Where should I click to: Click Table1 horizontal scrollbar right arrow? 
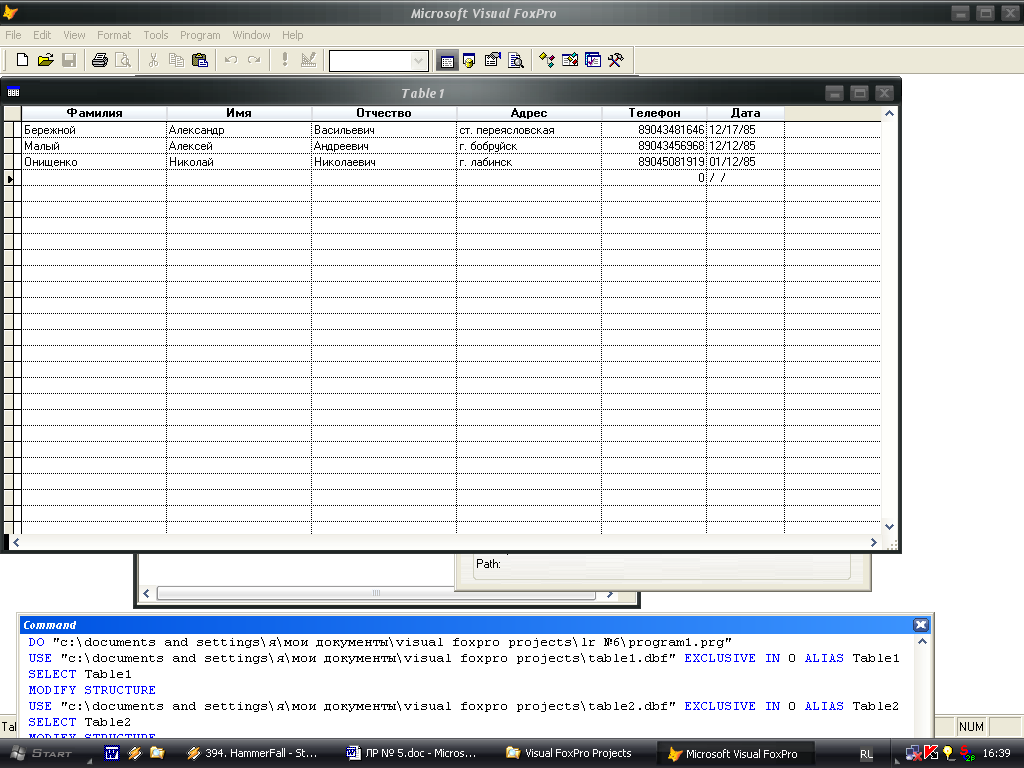874,542
